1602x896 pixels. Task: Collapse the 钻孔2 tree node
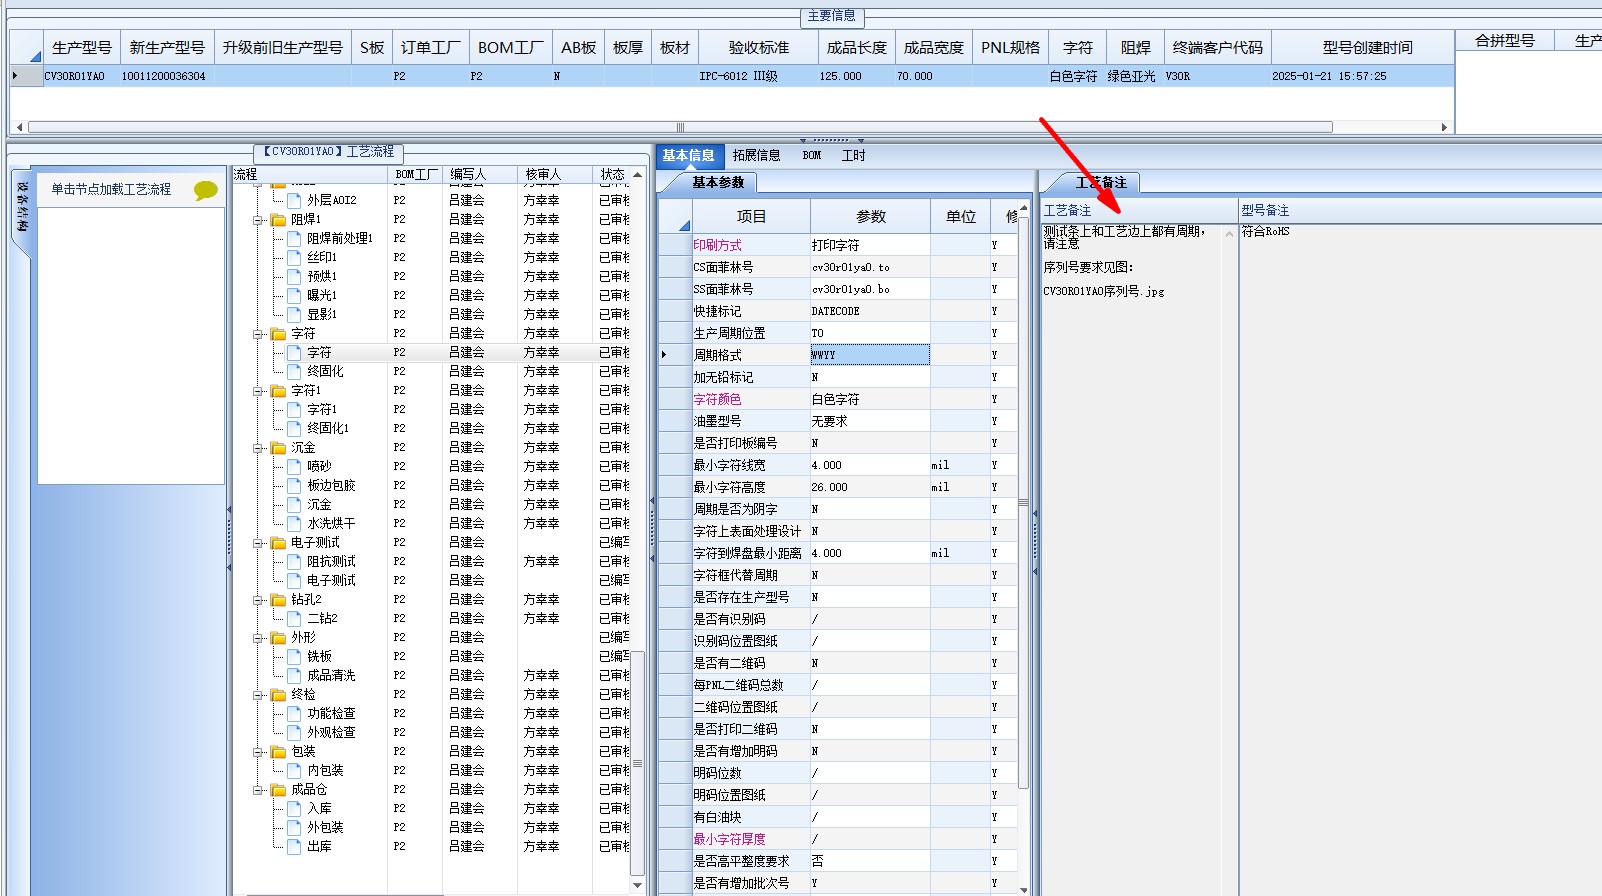(259, 600)
